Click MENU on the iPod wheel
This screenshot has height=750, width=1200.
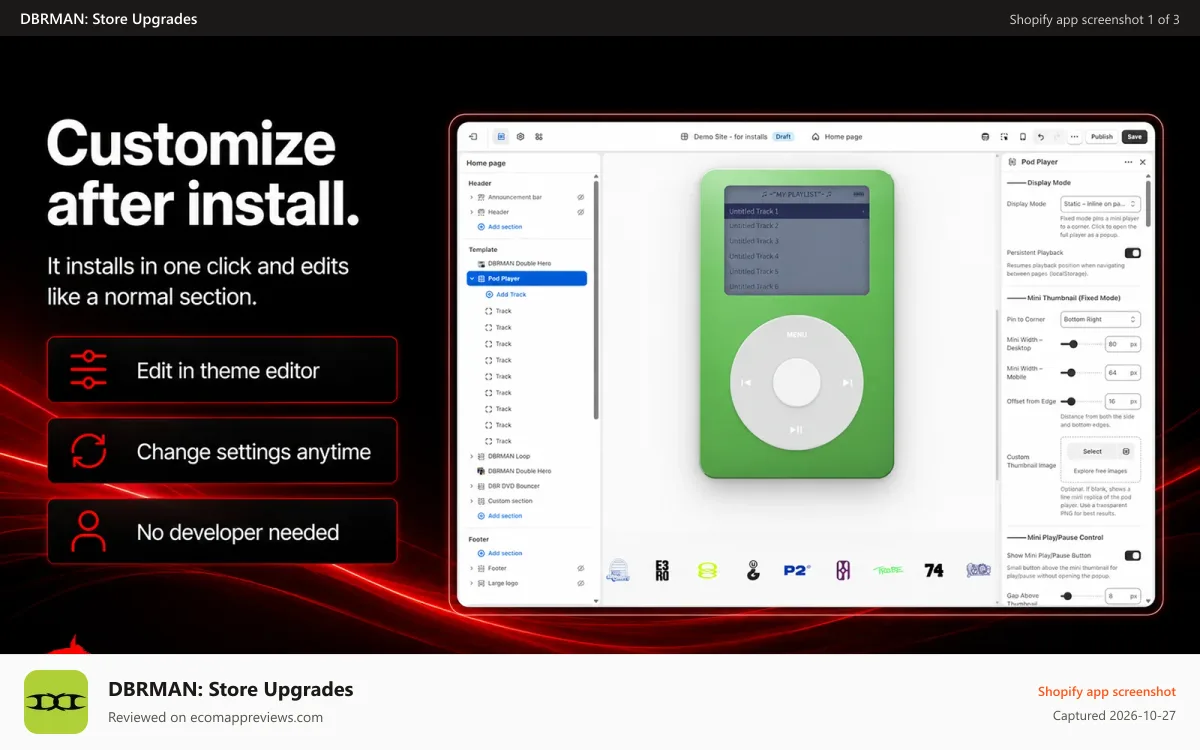(796, 334)
